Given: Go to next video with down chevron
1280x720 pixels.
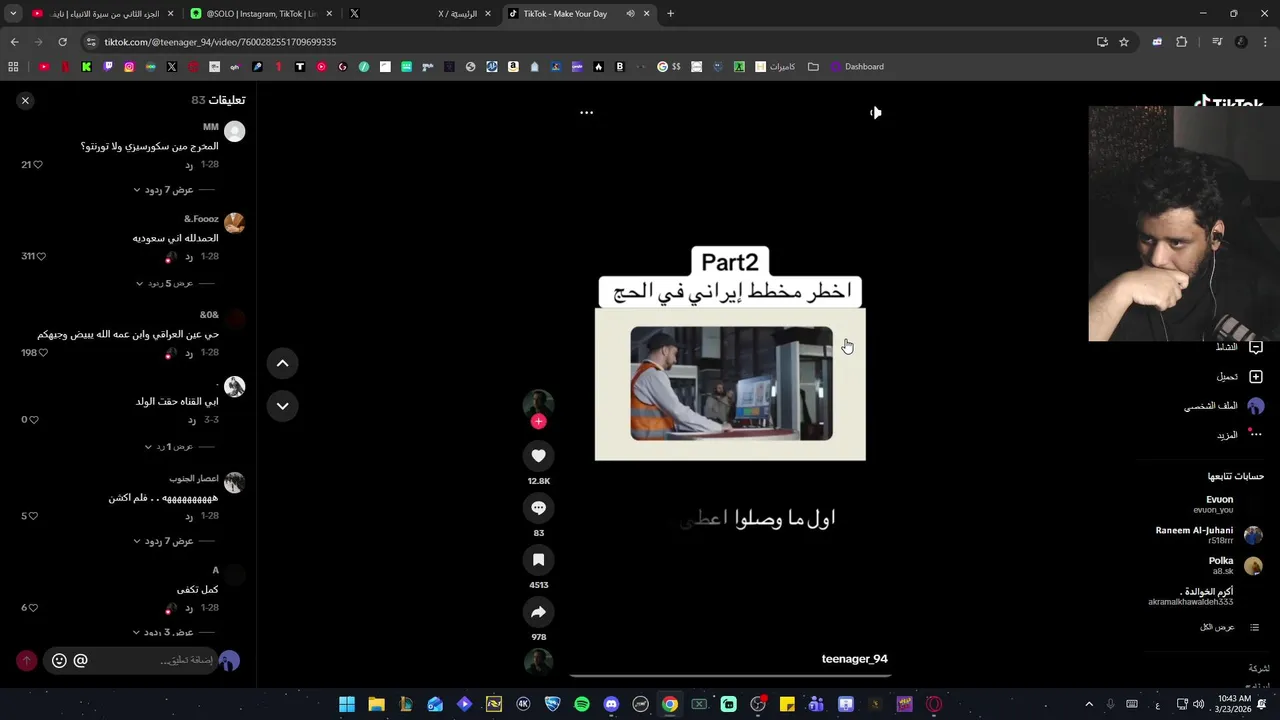Looking at the screenshot, I should click(282, 405).
